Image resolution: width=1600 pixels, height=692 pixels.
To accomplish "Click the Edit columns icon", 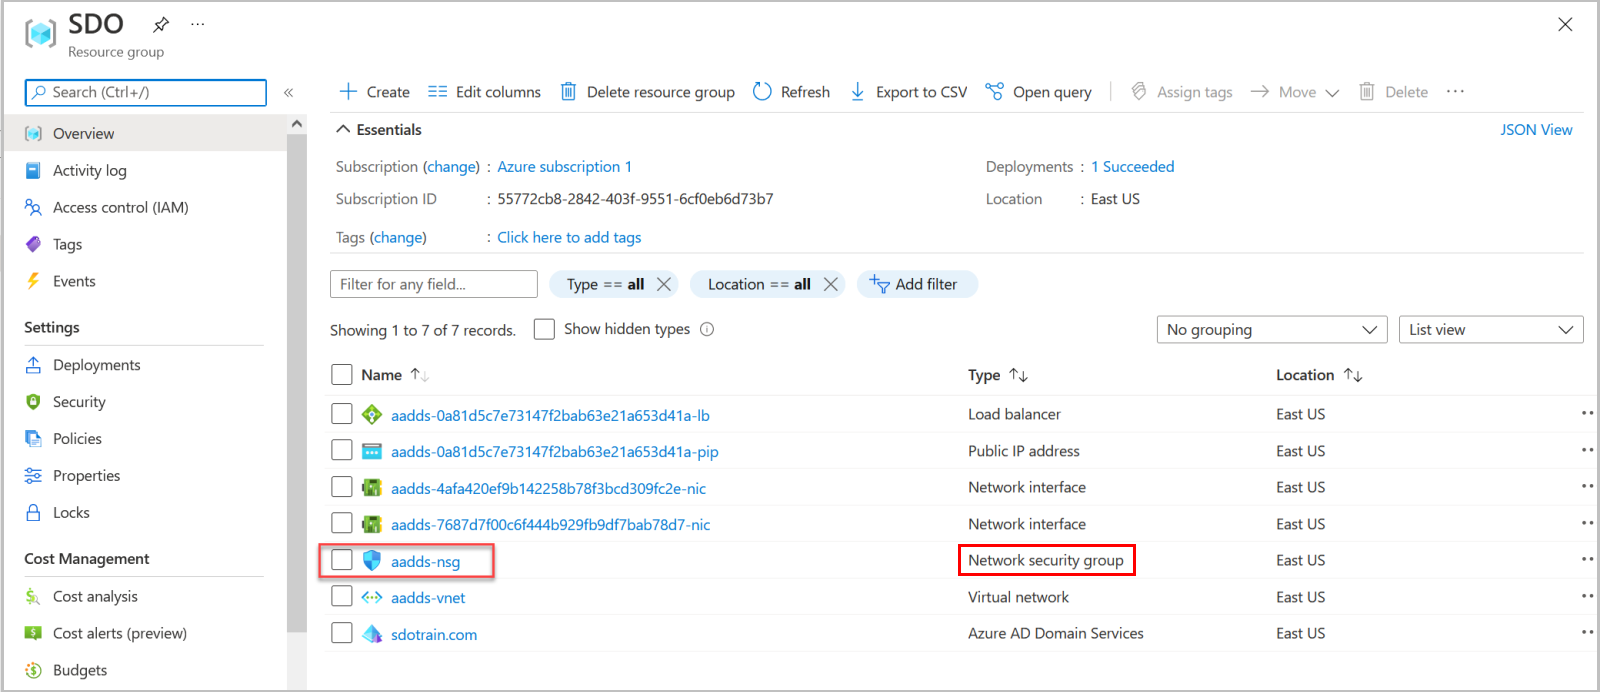I will (437, 92).
